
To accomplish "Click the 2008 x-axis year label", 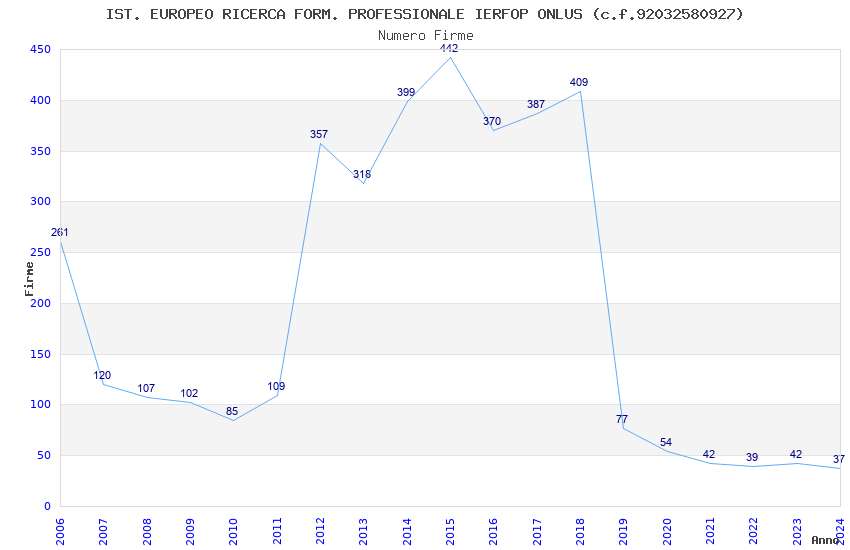I will [146, 532].
